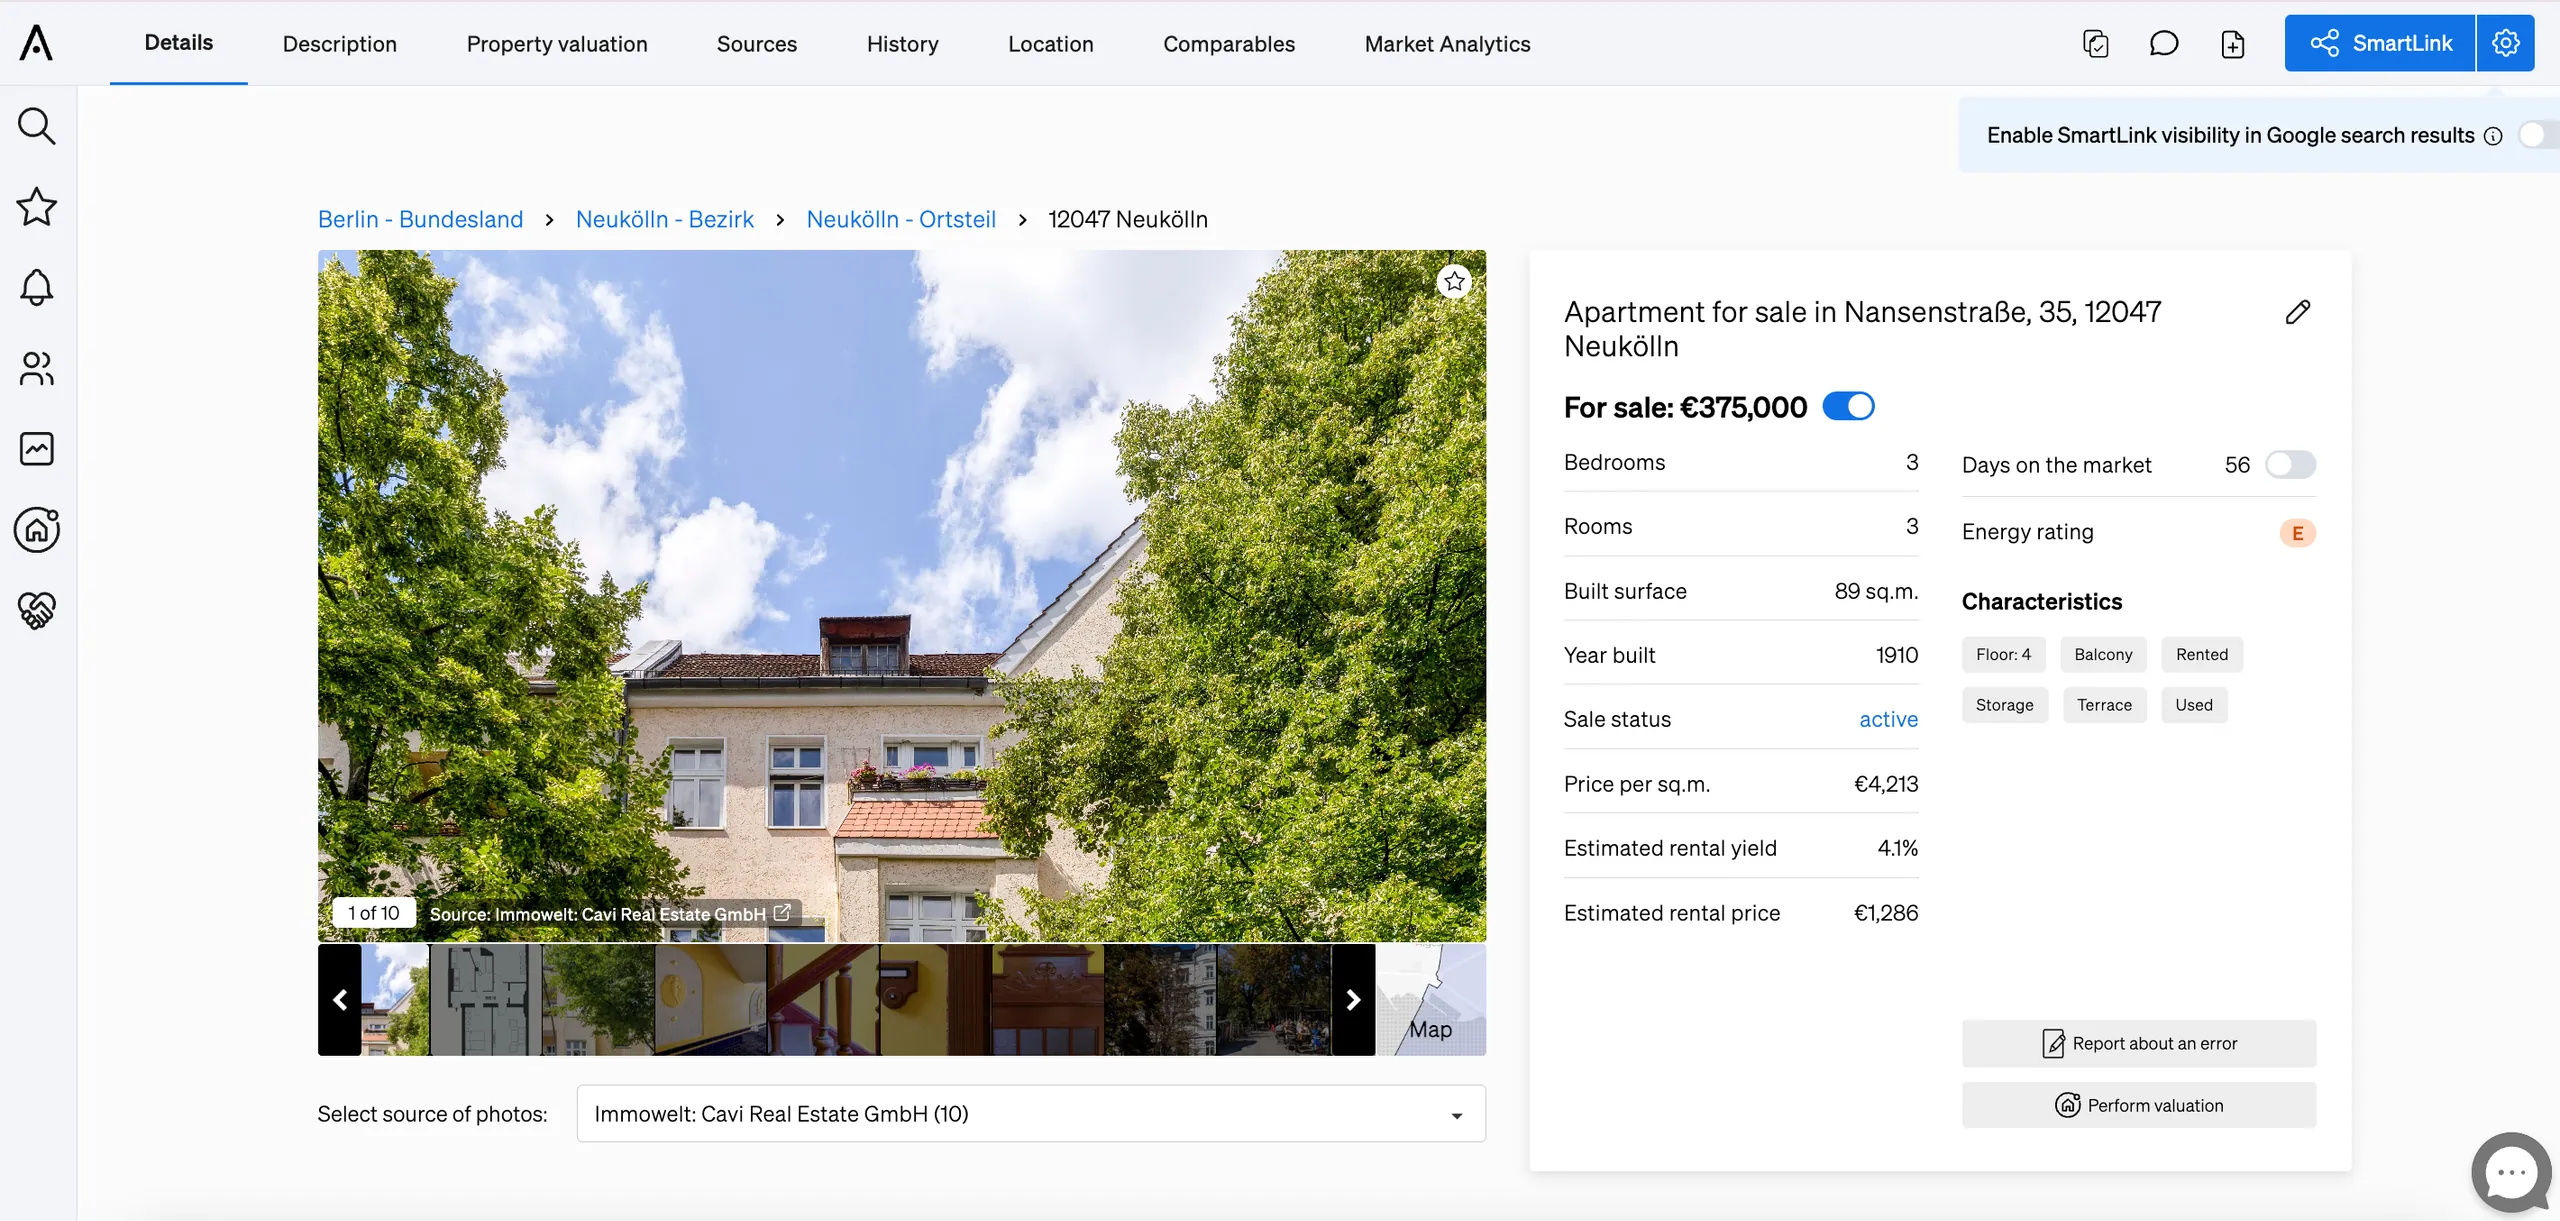Click the Balcony characteristic tag
Screen dimensions: 2560x1221
coord(2103,654)
